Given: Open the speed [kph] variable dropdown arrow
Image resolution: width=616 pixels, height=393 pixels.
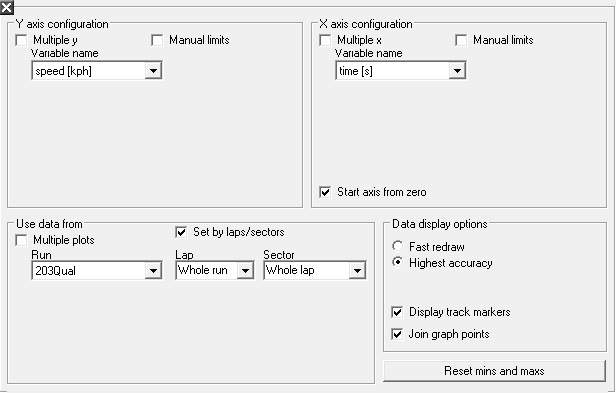Looking at the screenshot, I should tap(153, 71).
